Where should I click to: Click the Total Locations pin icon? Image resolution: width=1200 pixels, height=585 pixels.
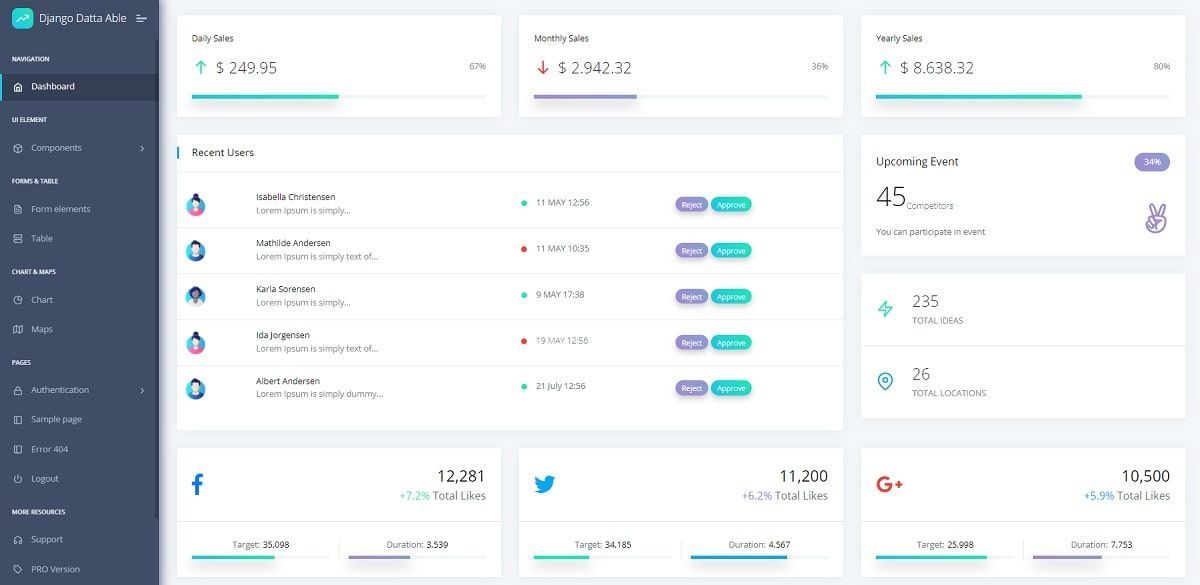pyautogui.click(x=884, y=380)
